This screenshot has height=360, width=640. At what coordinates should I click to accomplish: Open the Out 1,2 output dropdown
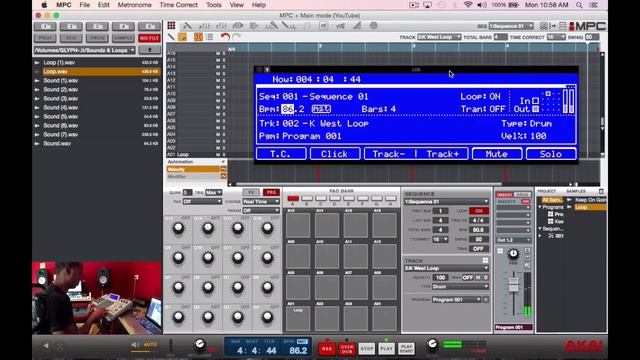pos(513,240)
